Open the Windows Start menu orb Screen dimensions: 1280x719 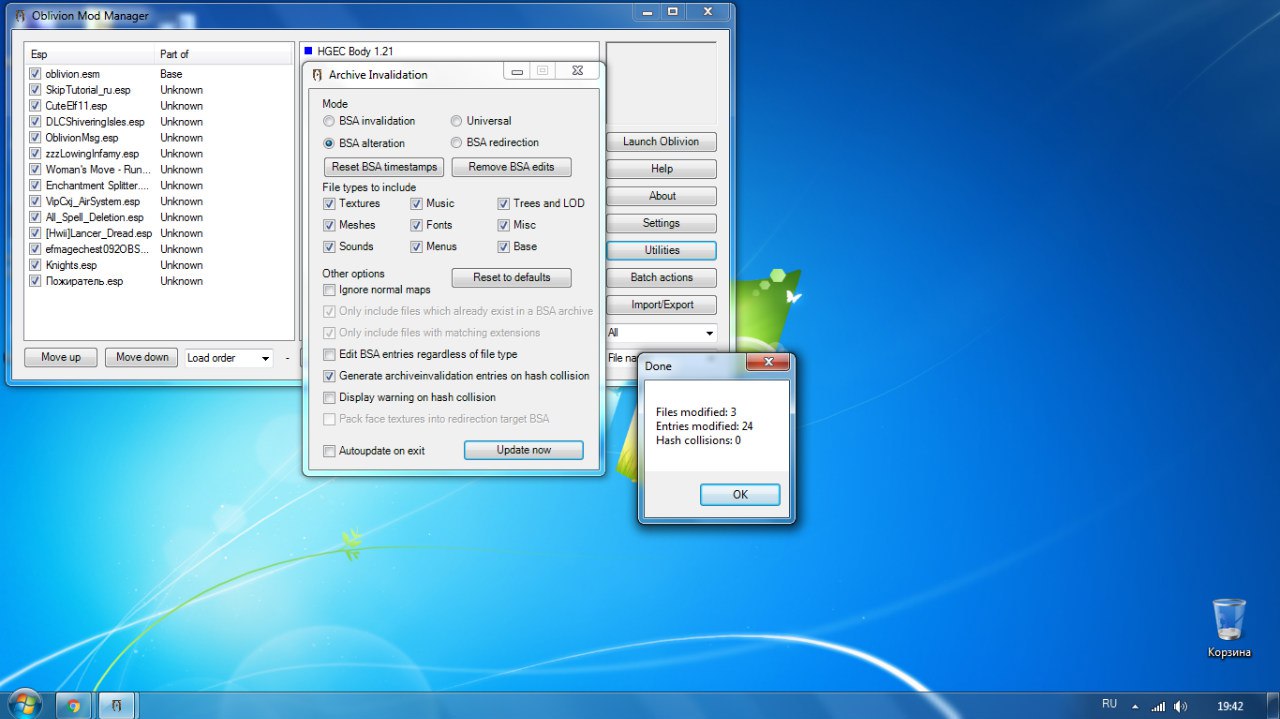tap(24, 704)
